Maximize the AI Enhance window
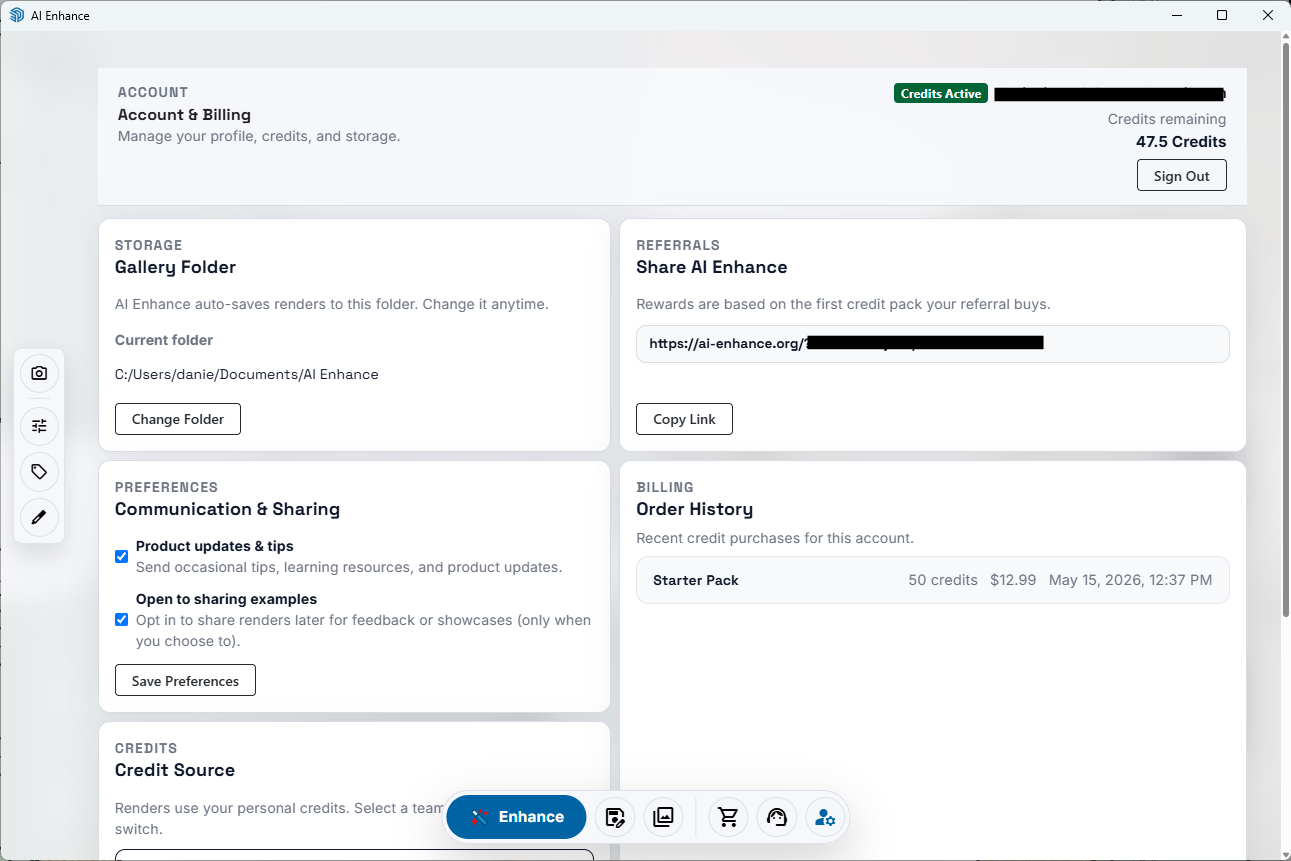The image size is (1291, 861). click(x=1222, y=15)
